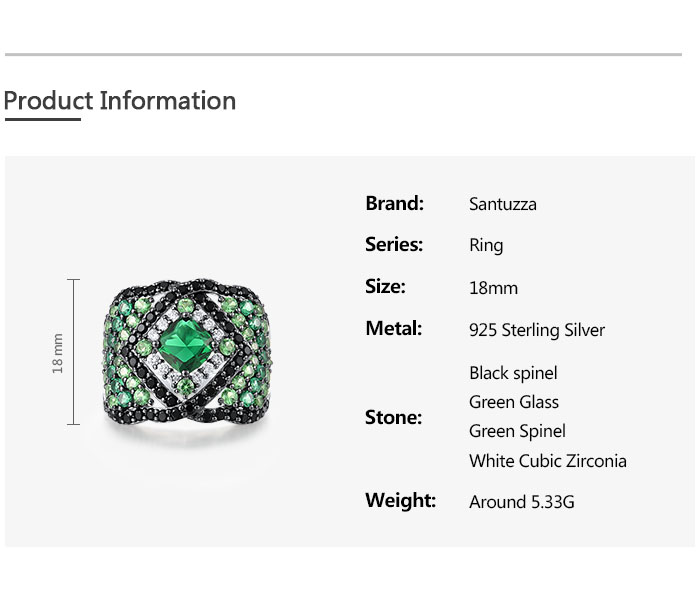Click the Green Glass stone entry
Viewport: 700px width, 607px height.
(514, 402)
